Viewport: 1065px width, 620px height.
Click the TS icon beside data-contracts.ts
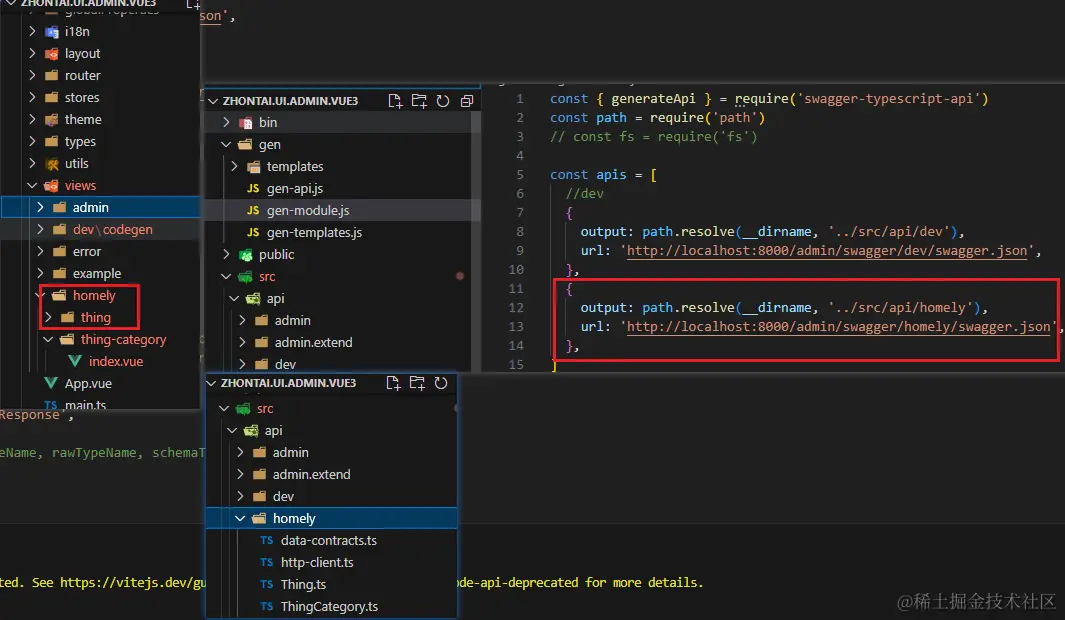267,541
